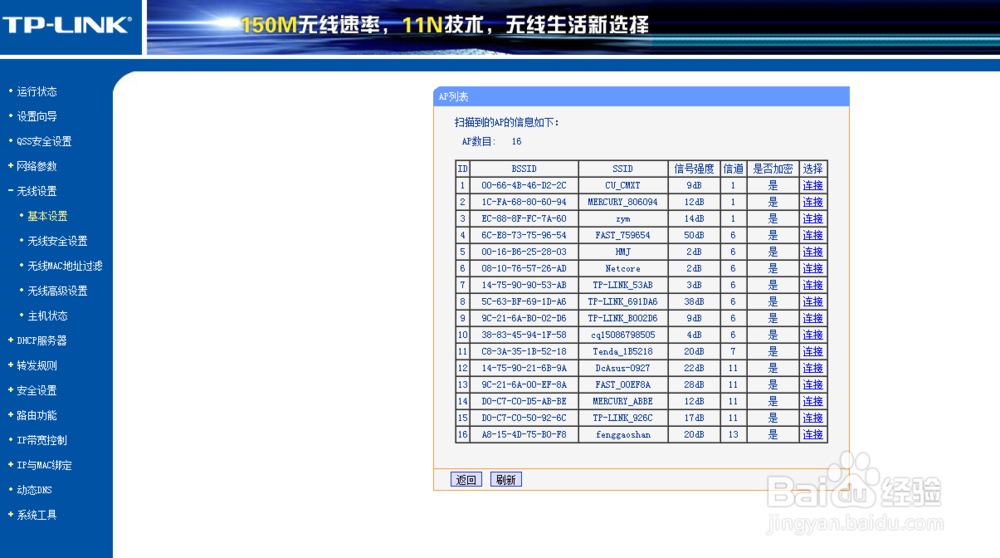Click SSID fenggaoshan cell
Image resolution: width=1000 pixels, height=558 pixels.
click(x=622, y=434)
